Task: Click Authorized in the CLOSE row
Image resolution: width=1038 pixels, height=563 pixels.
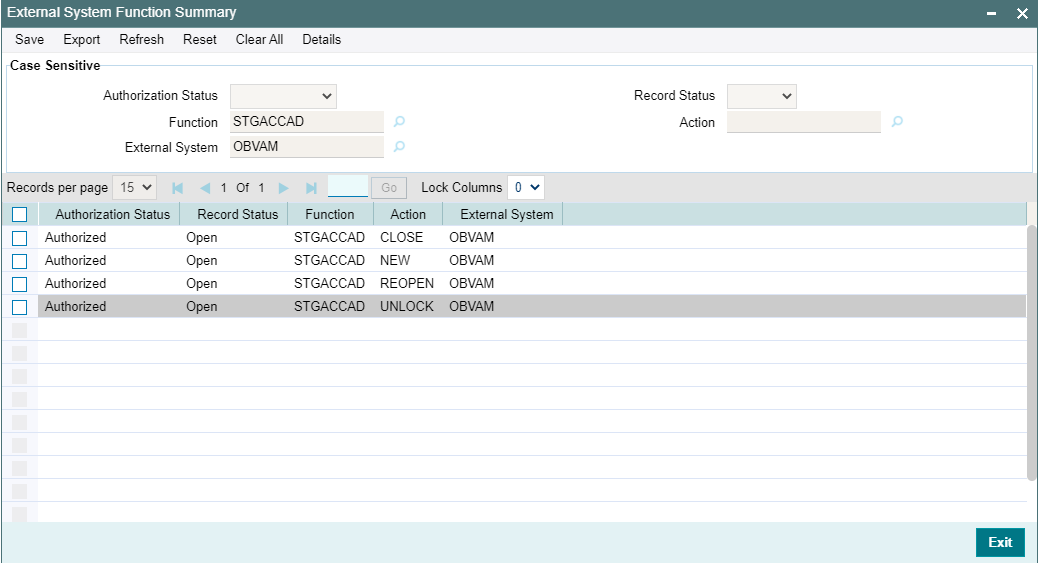Action: [75, 237]
